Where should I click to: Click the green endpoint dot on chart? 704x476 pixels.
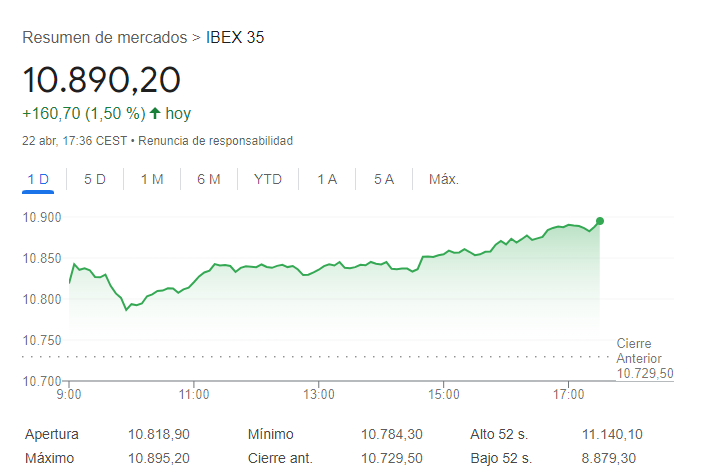pos(599,221)
